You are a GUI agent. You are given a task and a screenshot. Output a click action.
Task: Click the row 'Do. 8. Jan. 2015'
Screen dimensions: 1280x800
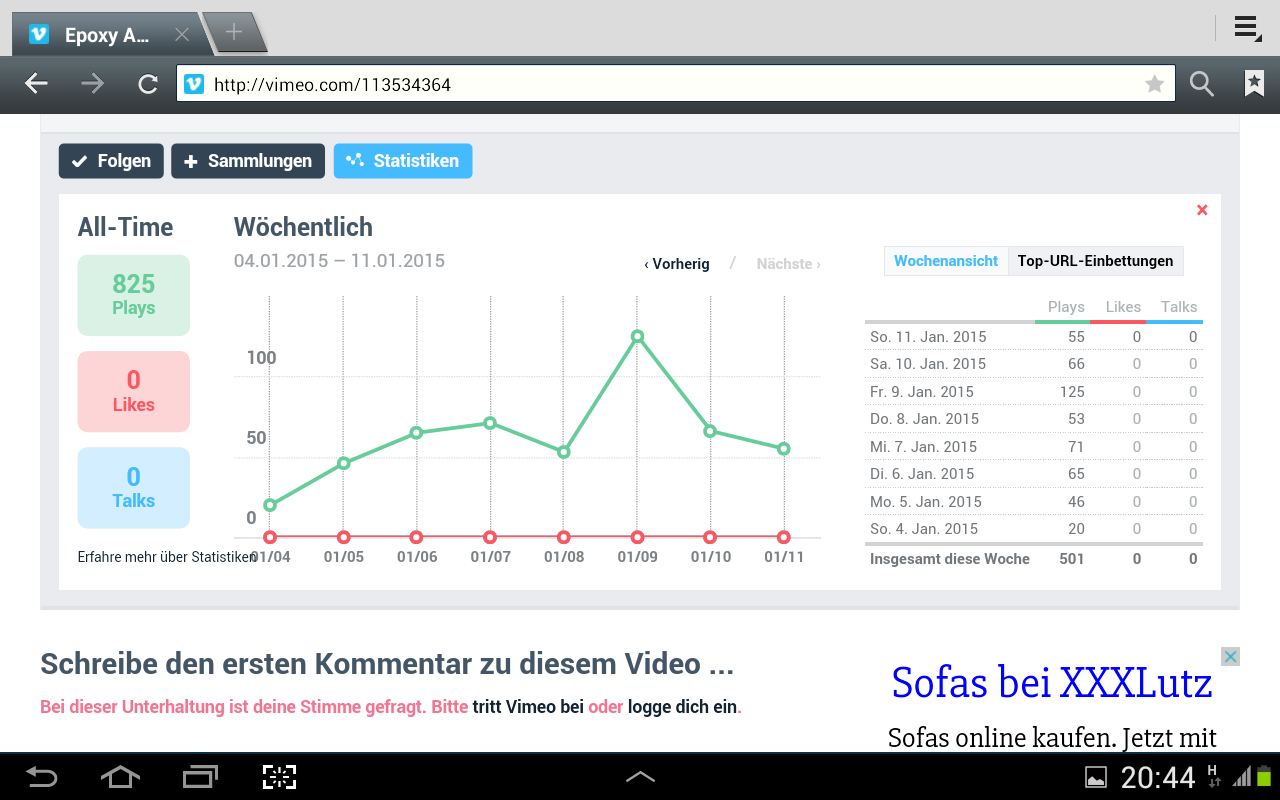click(x=1034, y=419)
